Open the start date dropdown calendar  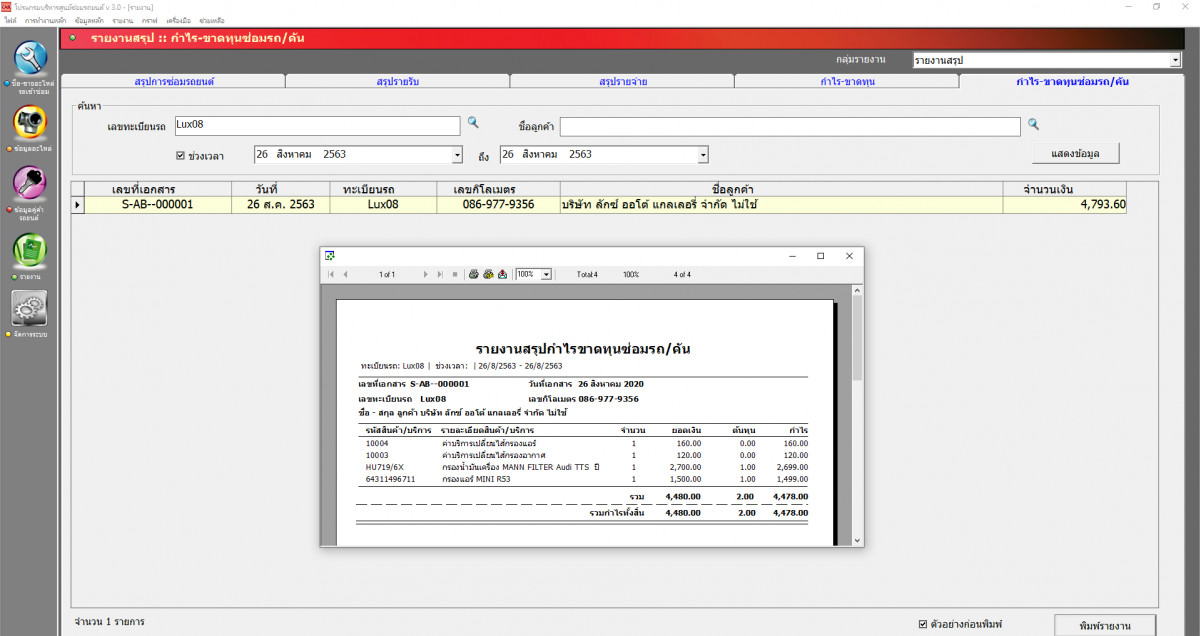(458, 155)
